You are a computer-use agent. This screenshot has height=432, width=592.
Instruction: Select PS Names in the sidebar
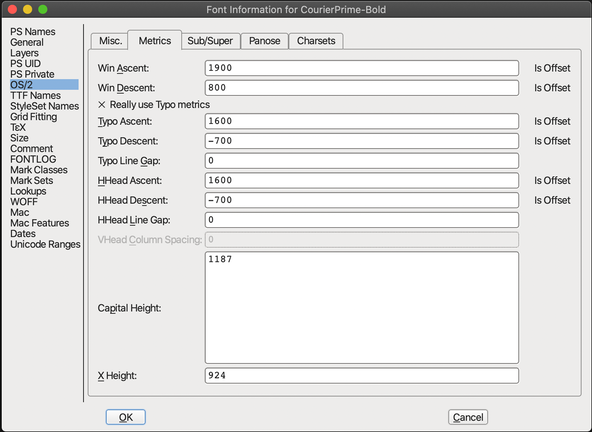[x=33, y=32]
